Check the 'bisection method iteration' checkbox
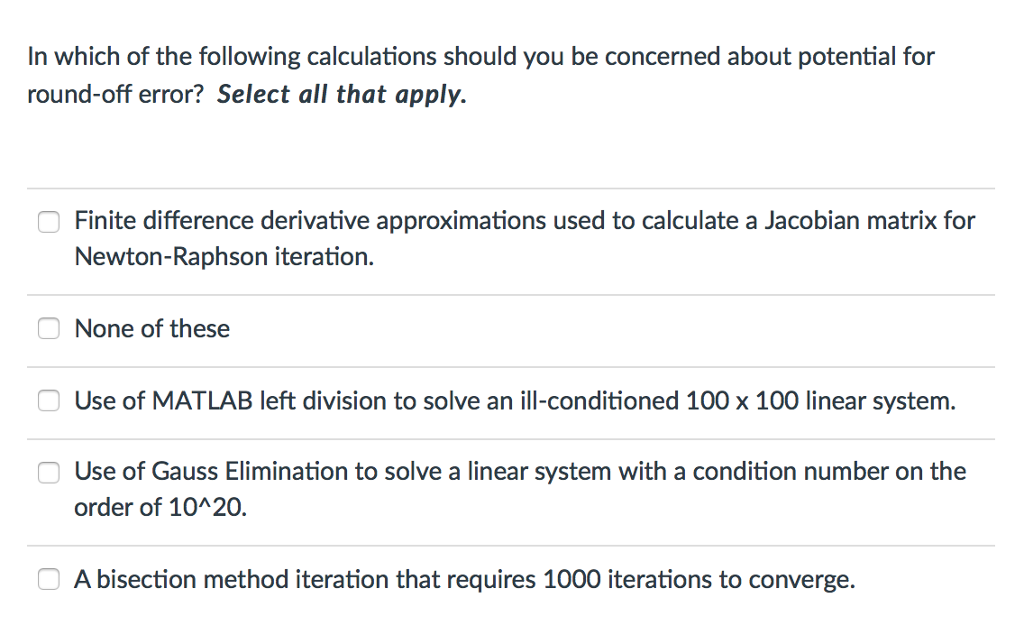Screen dimensions: 1024x644 [48, 578]
